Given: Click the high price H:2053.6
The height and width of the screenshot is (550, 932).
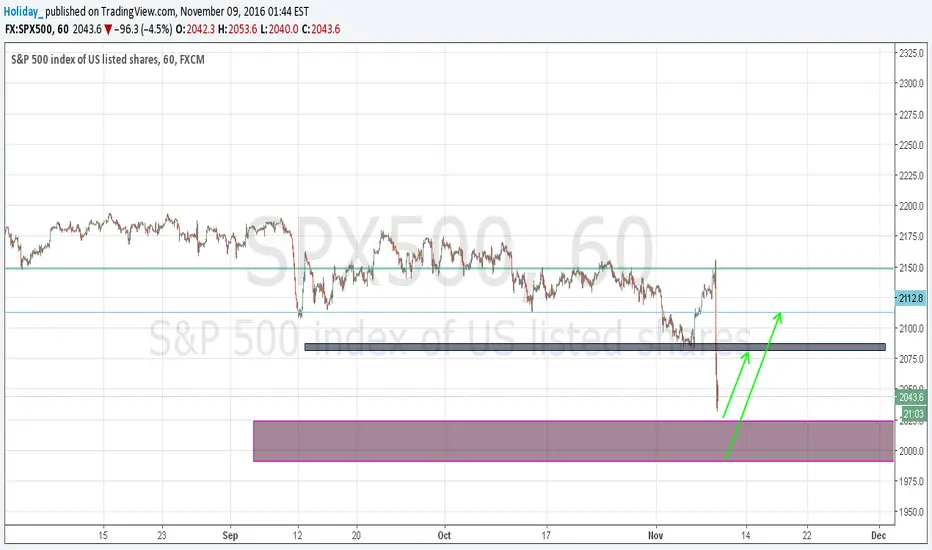Looking at the screenshot, I should point(238,29).
